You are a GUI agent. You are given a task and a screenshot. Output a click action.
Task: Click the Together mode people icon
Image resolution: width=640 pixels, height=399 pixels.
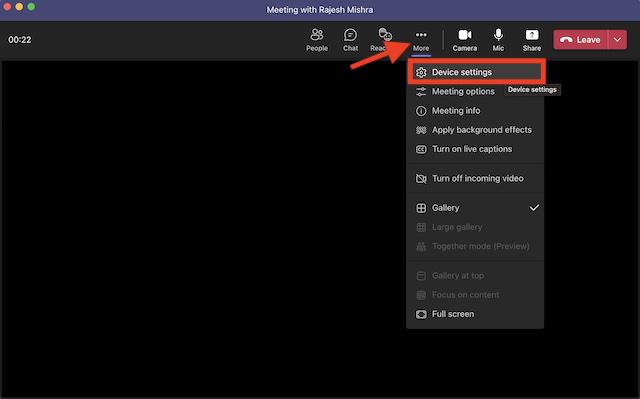point(421,246)
